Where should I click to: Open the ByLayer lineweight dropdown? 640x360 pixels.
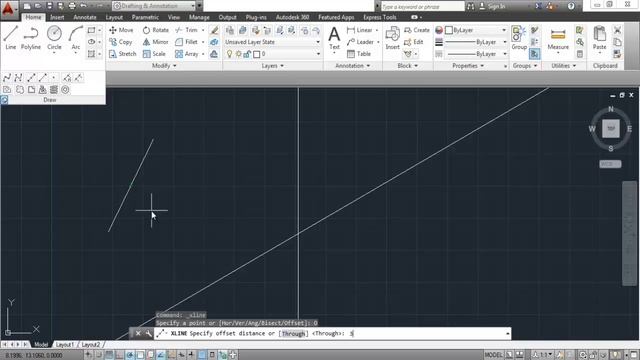504,42
